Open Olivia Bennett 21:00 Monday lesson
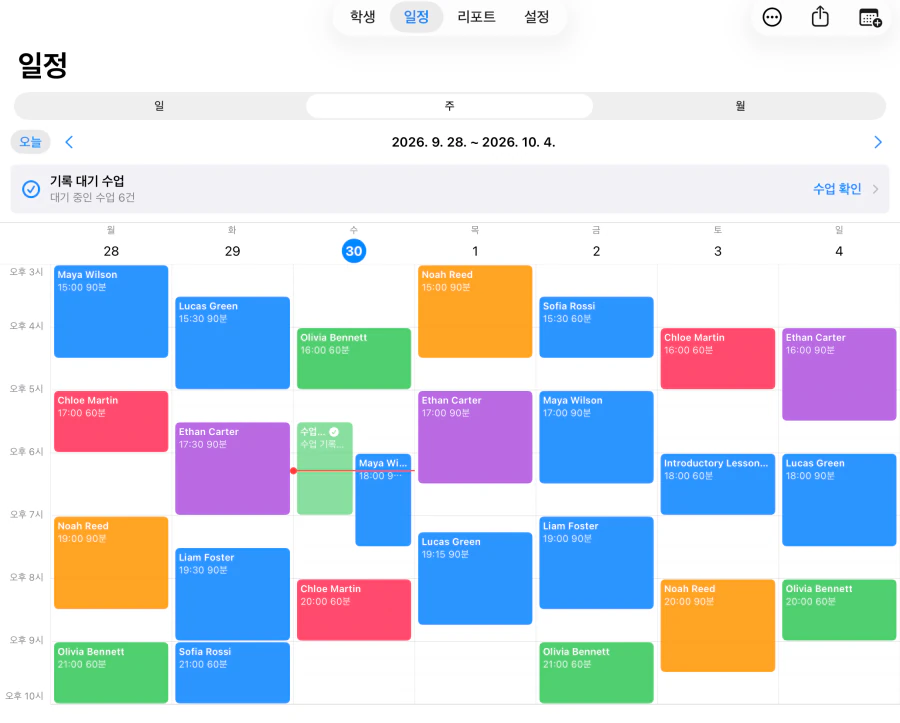900x723 pixels. click(x=111, y=673)
